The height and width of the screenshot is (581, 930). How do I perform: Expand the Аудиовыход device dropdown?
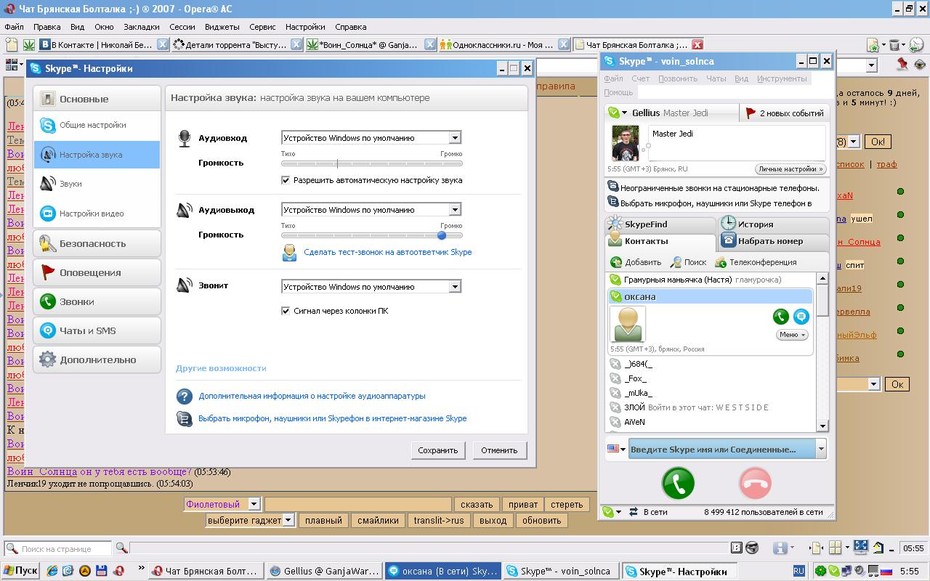tap(455, 210)
